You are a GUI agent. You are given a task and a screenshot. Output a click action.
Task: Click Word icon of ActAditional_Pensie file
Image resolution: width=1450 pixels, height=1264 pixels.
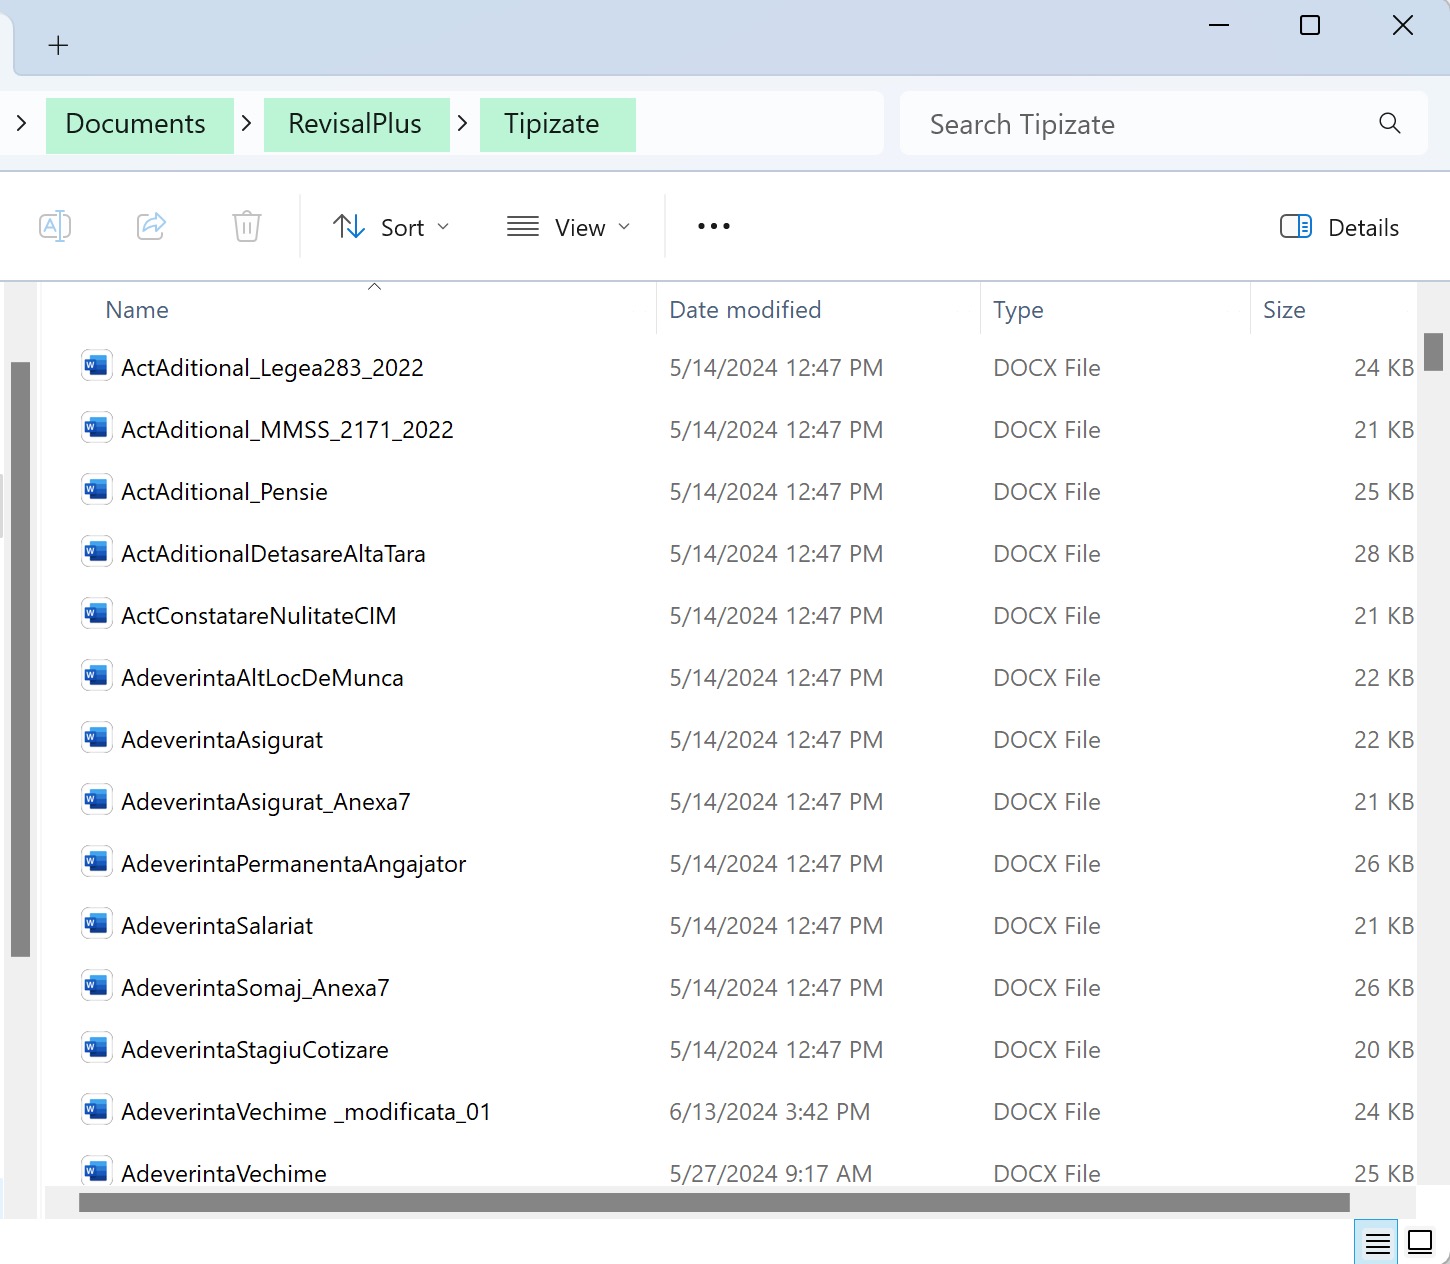[x=96, y=491]
